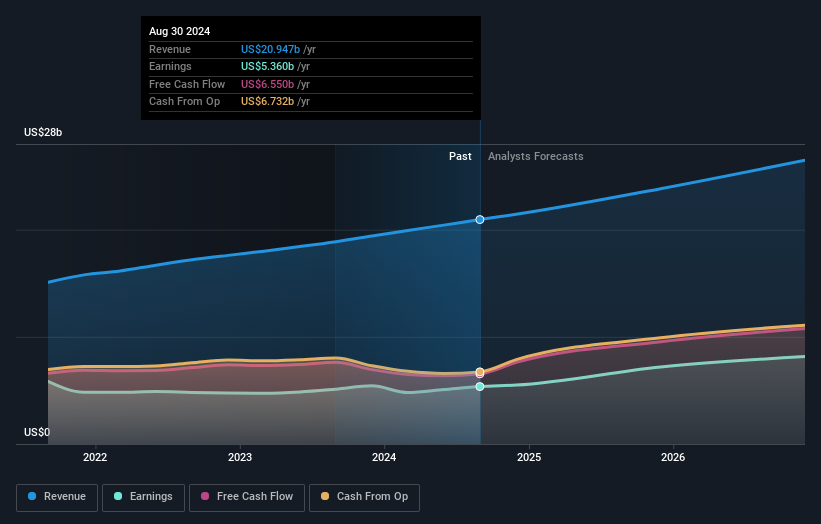
Task: Toggle the Free Cash Flow legend button
Action: coord(247,497)
